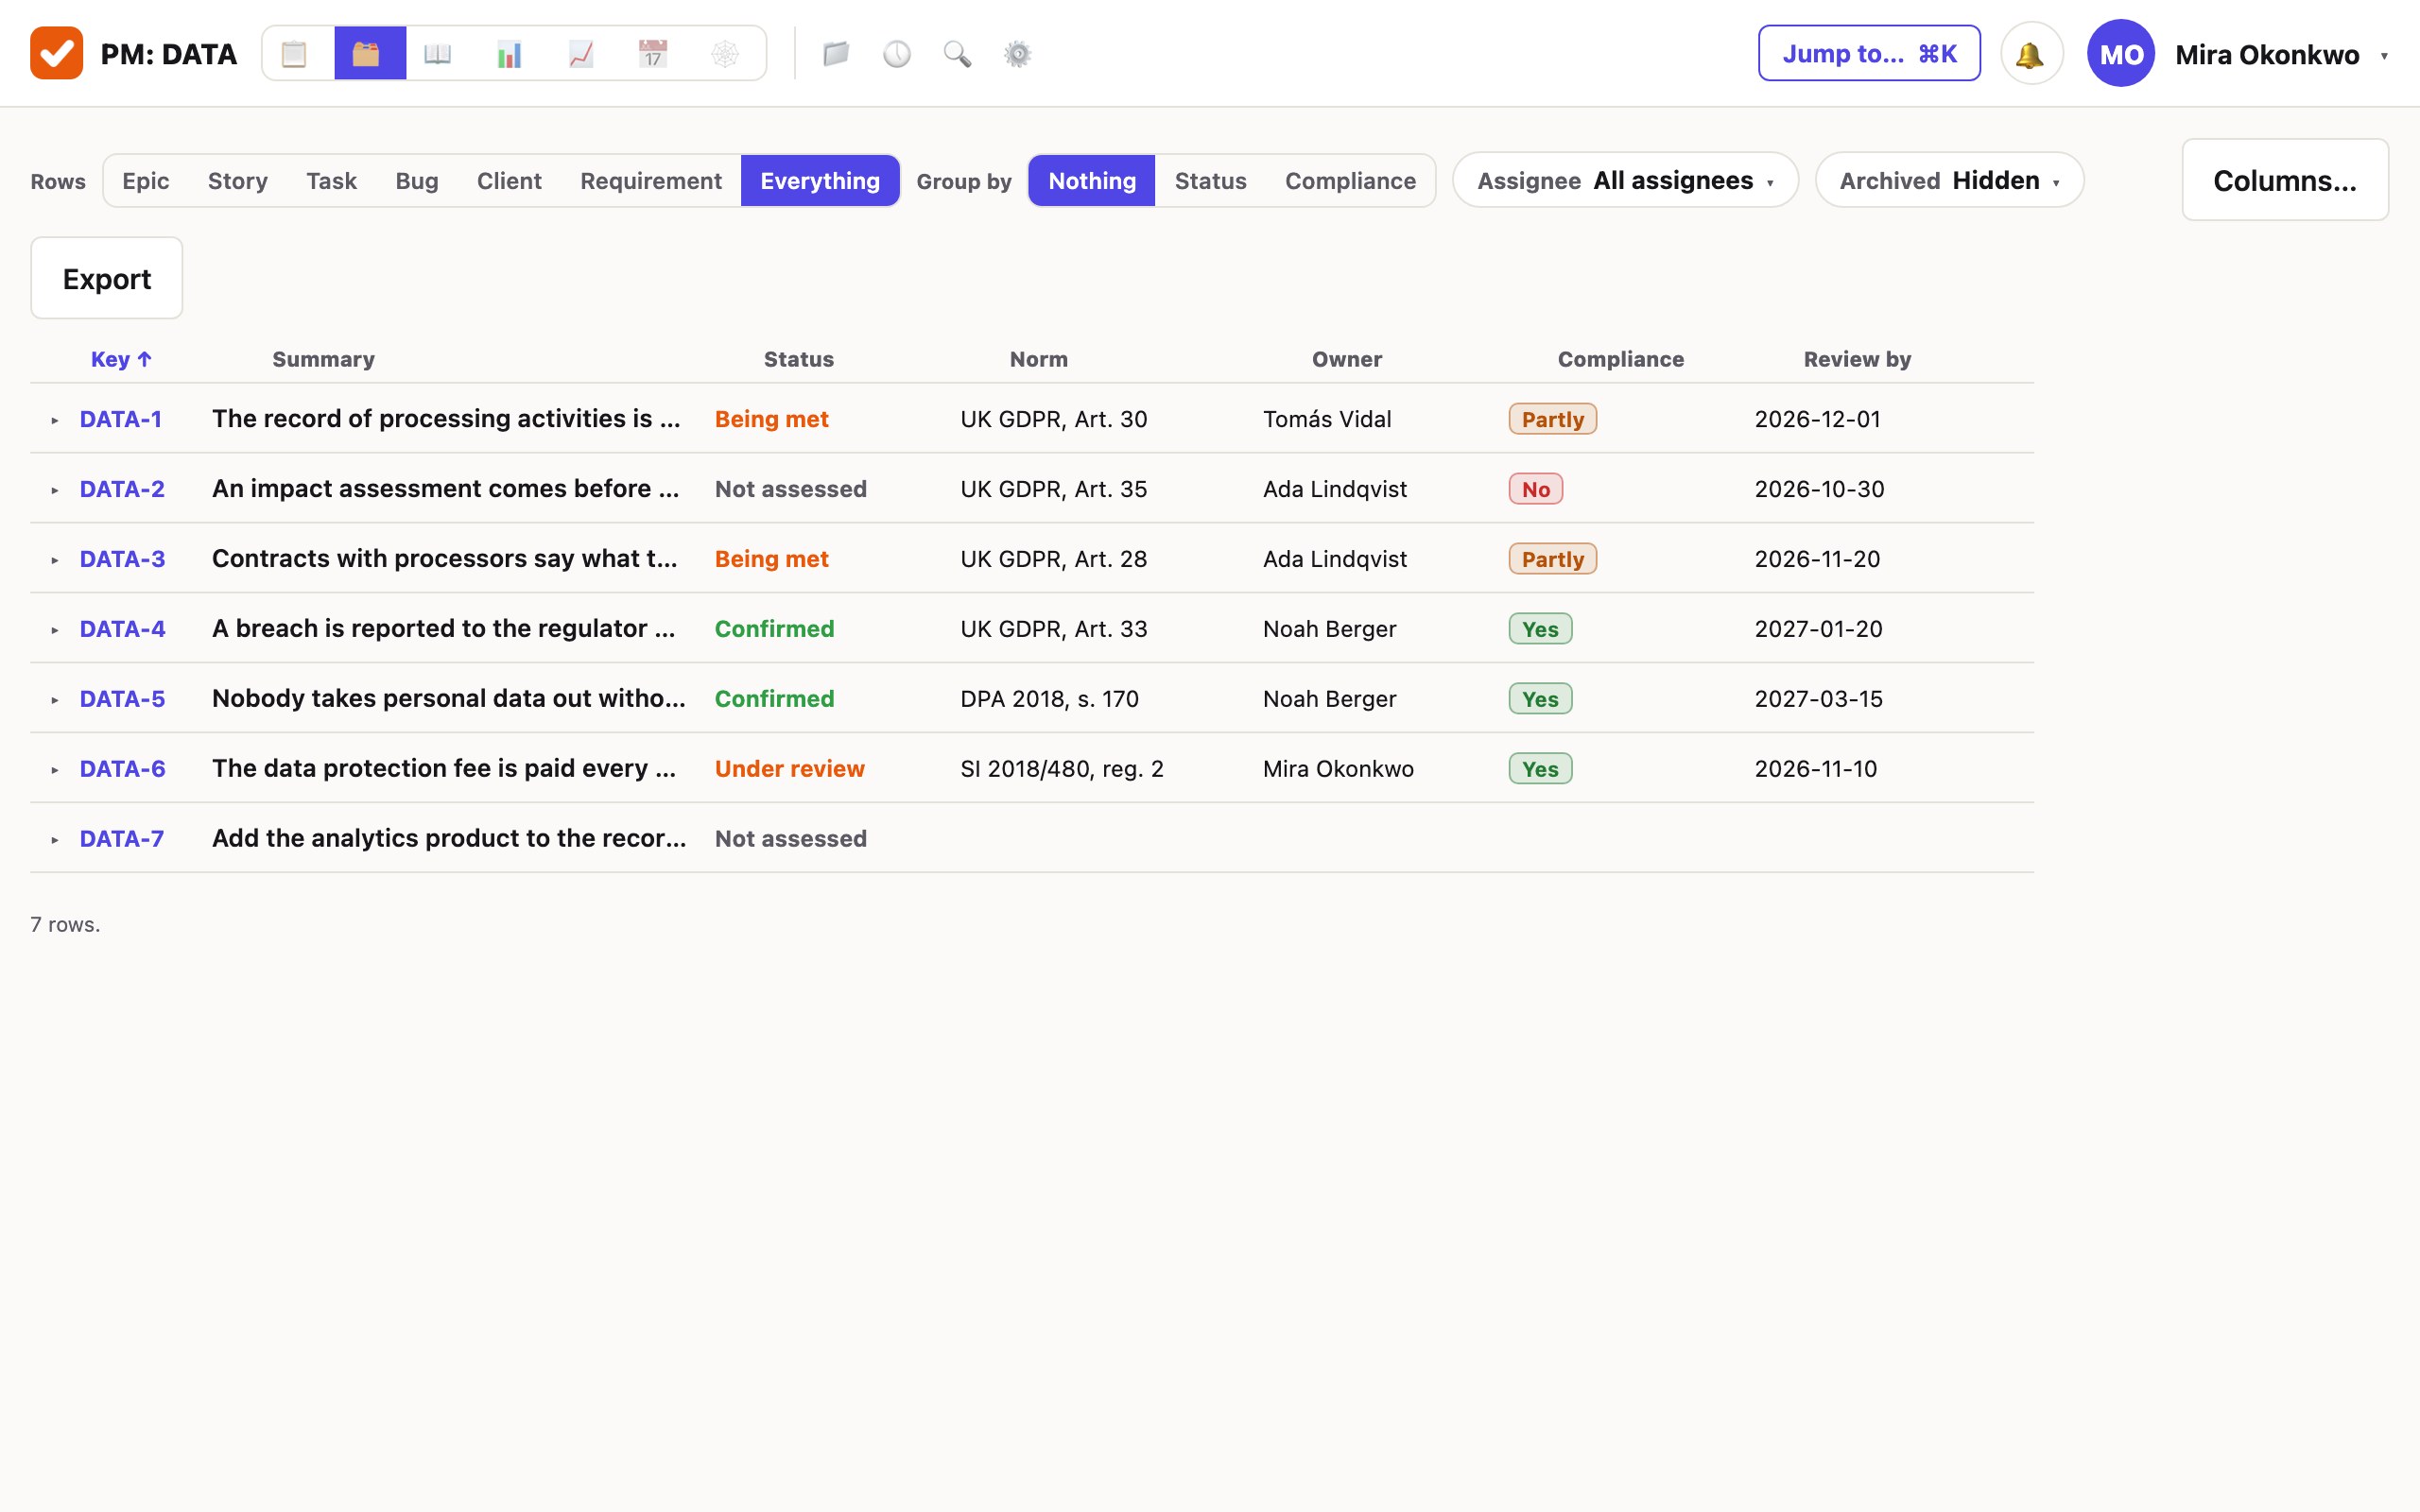Click the magnifying glass search icon
The height and width of the screenshot is (1512, 2420).
(957, 54)
